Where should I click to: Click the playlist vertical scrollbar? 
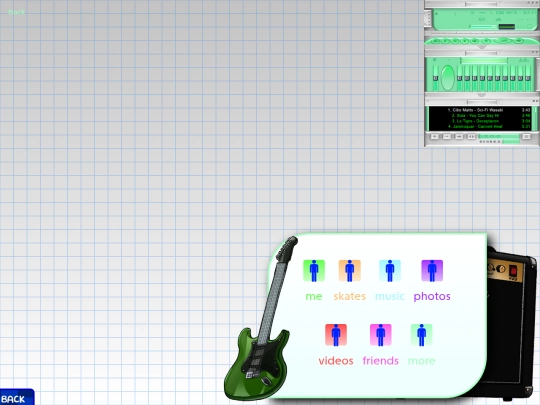[535, 118]
